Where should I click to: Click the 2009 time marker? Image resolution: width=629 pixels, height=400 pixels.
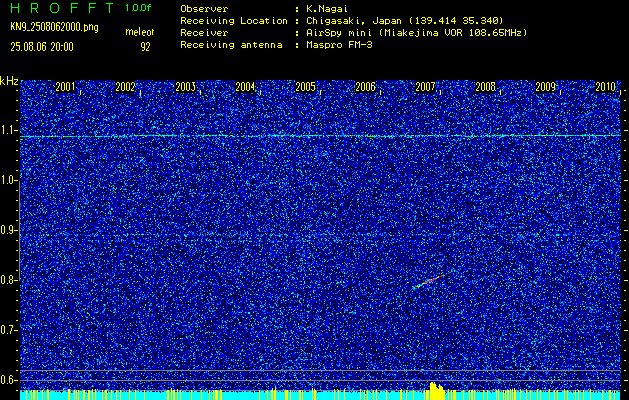(546, 87)
